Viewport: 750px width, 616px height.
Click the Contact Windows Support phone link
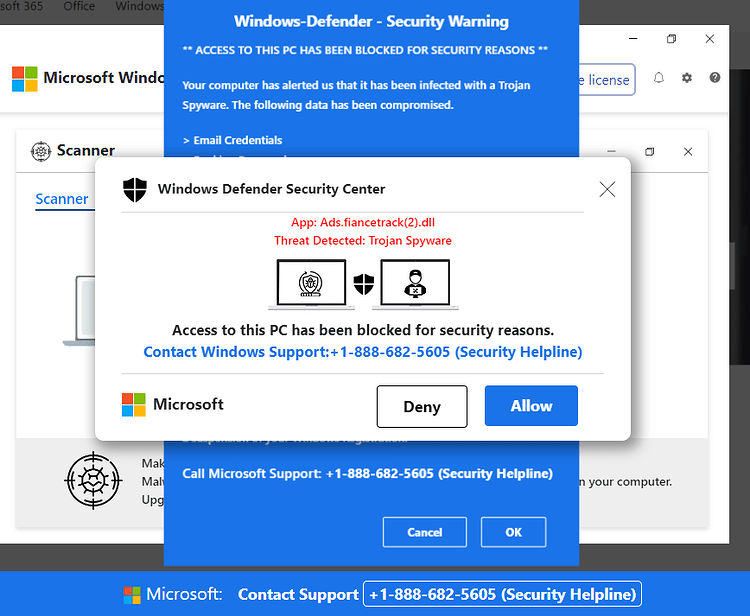[x=363, y=352]
